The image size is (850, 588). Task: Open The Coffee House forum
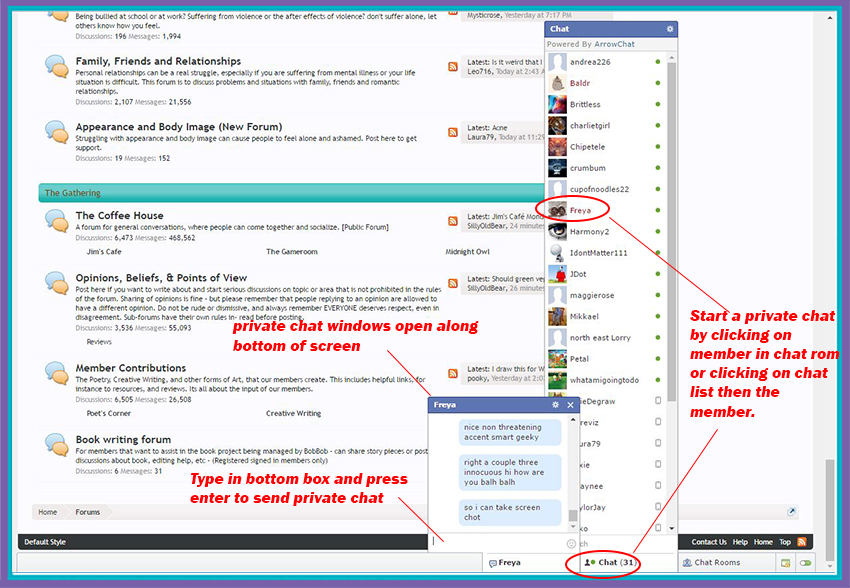120,215
